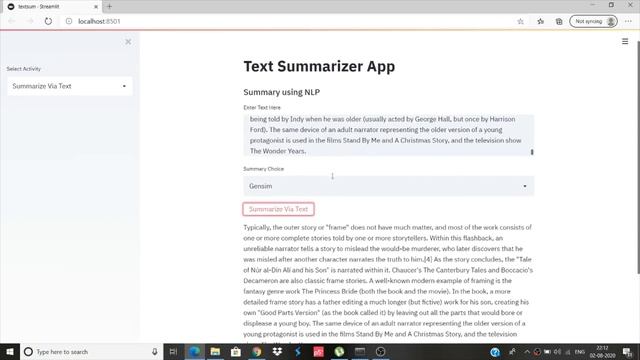Open the notification center icon
Screen dimensions: 640x360
pyautogui.click(x=627, y=352)
